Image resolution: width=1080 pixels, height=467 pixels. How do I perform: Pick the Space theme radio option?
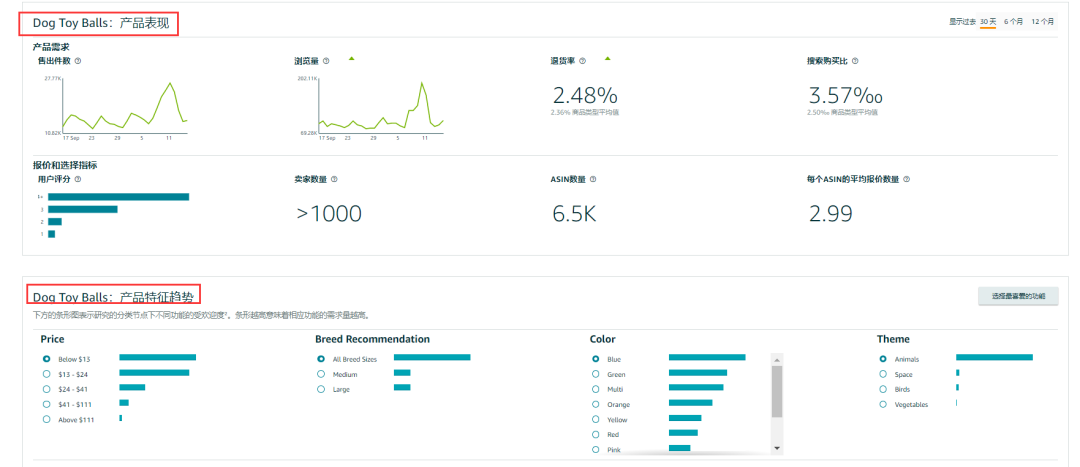(883, 373)
